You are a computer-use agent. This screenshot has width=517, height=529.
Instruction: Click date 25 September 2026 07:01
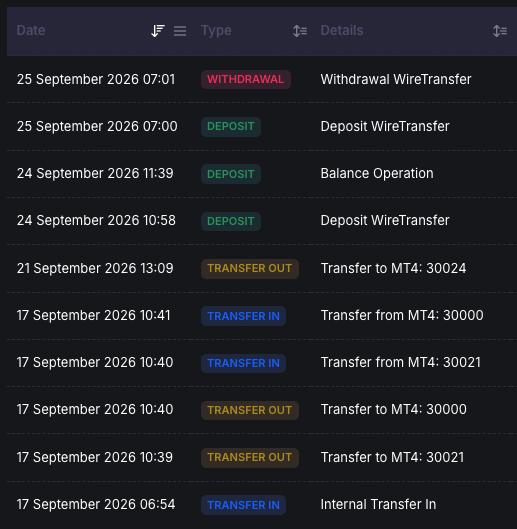coord(96,80)
